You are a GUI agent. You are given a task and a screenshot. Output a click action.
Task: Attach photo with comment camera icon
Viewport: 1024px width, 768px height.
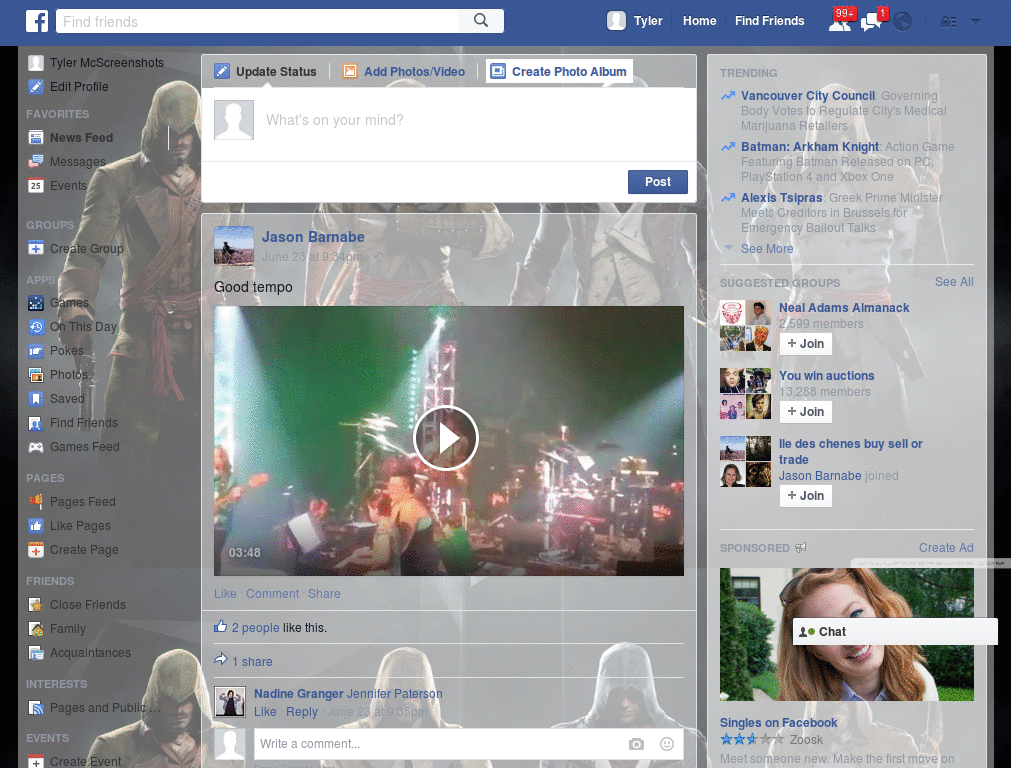coord(636,744)
